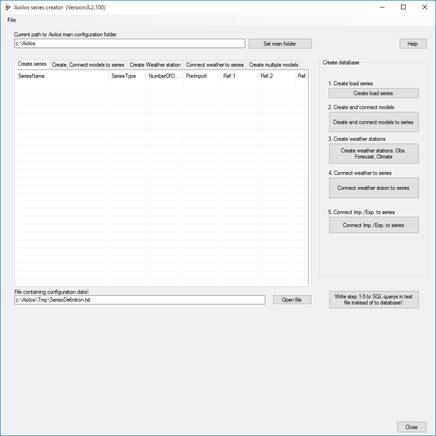436x436 pixels.
Task: Open the File menu
Action: (x=12, y=20)
